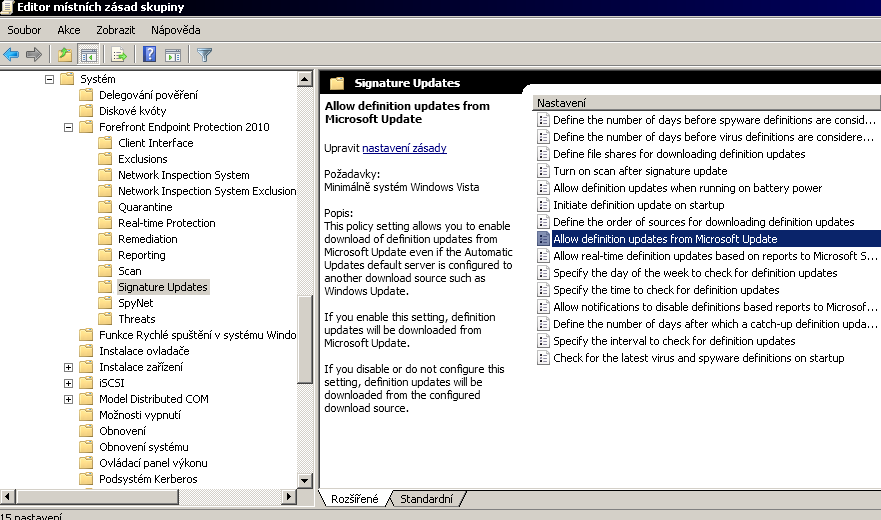
Task: Select the Exclusions tree item
Action: [143, 159]
